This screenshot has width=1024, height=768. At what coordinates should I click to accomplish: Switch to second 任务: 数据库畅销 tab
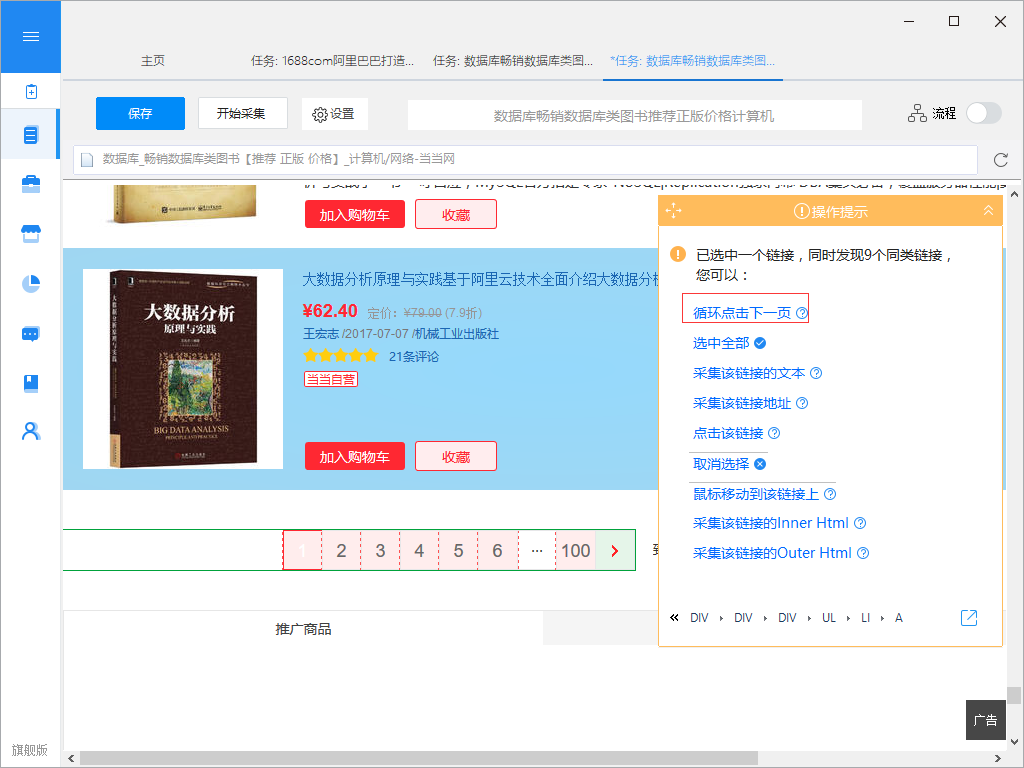(x=513, y=61)
